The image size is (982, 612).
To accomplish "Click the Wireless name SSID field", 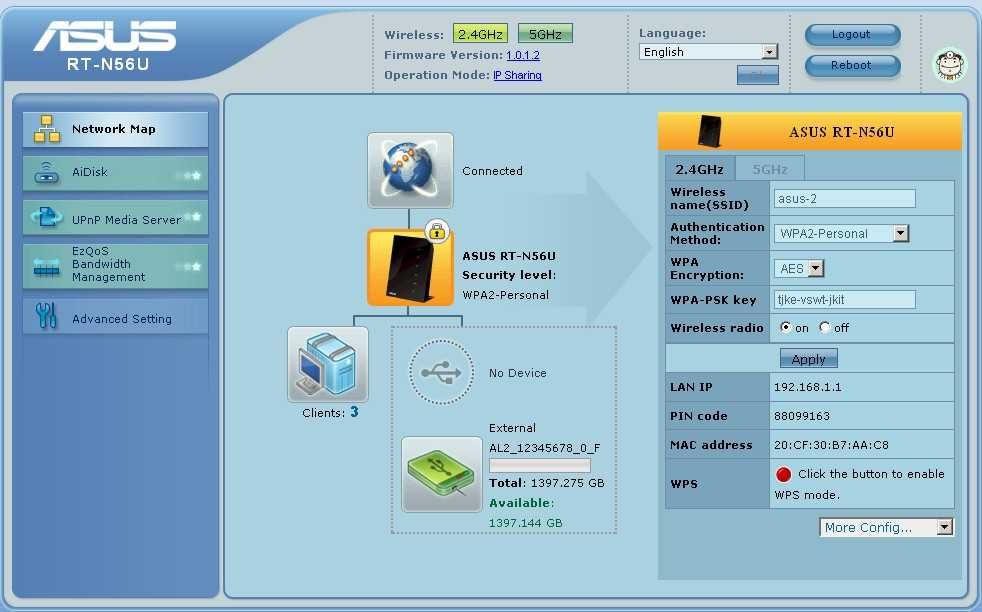I will 845,199.
